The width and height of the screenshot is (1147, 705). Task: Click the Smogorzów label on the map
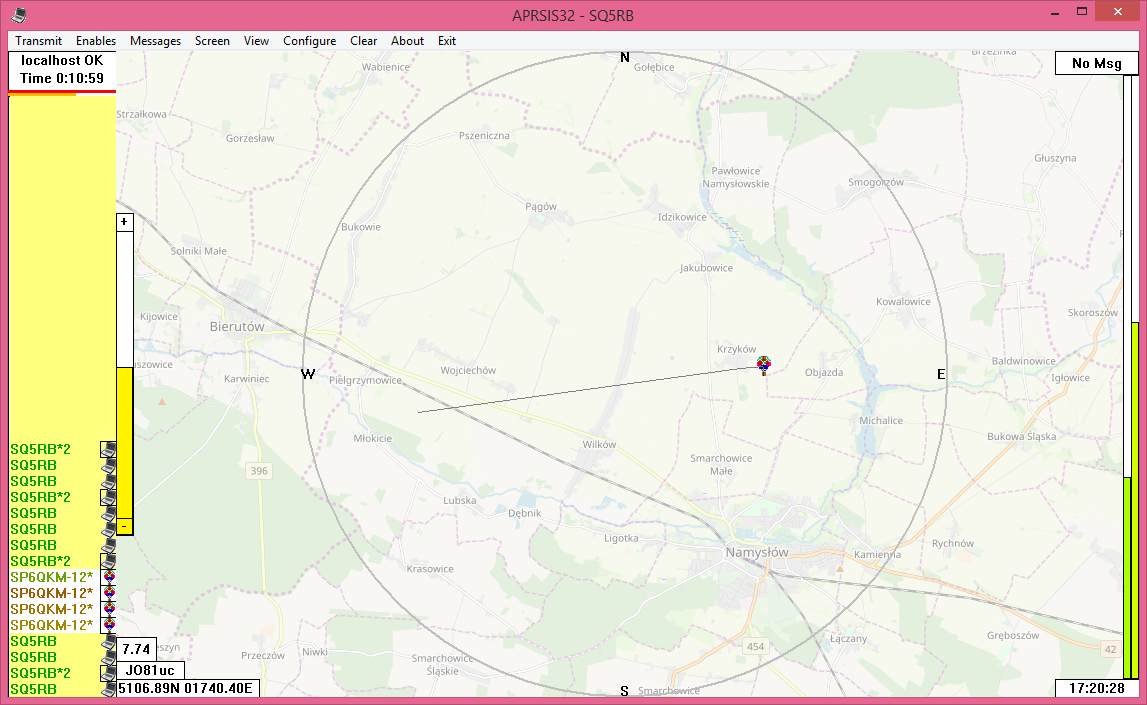point(876,182)
